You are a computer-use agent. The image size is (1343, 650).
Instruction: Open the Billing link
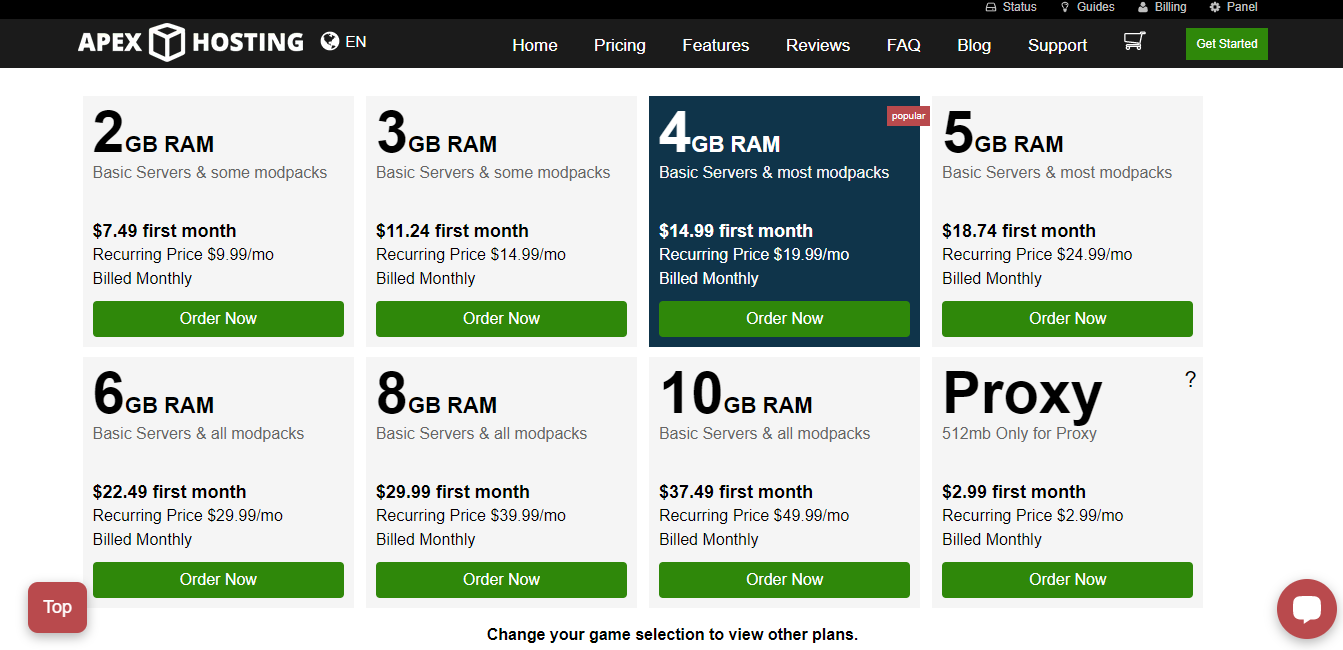pos(1170,7)
